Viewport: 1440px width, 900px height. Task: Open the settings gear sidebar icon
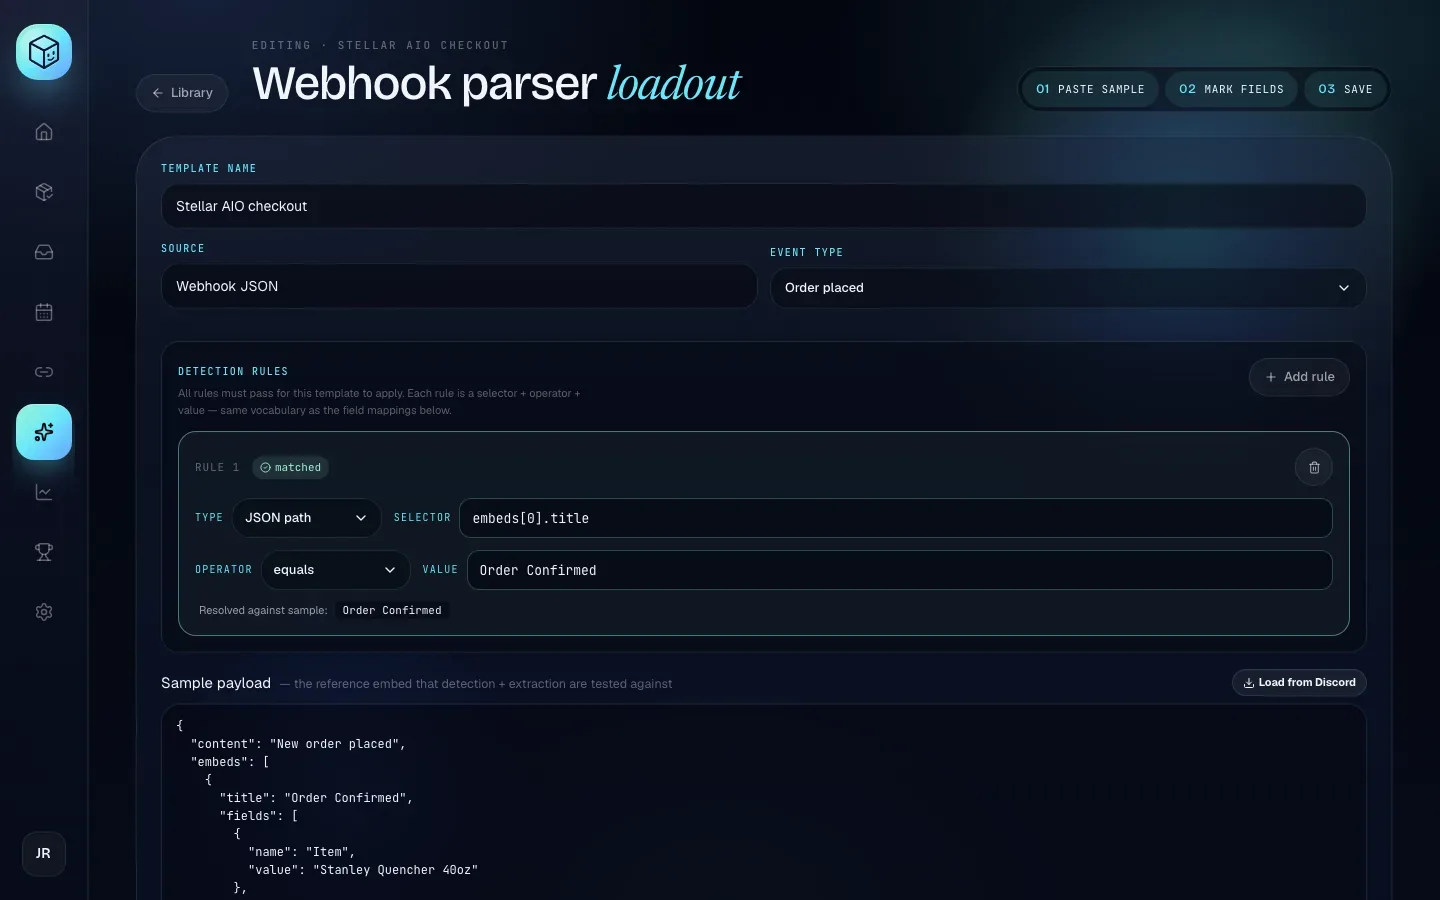coord(44,612)
